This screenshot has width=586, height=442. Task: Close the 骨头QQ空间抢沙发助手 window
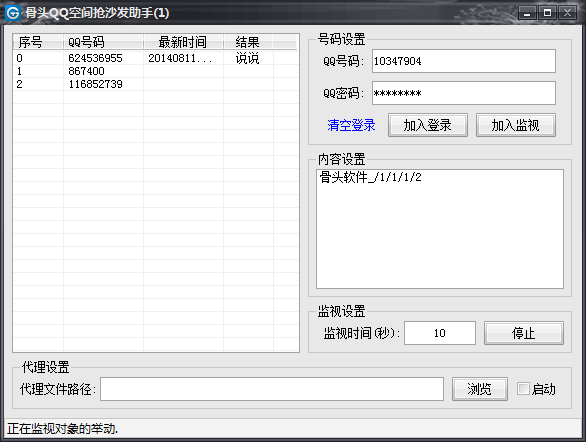pos(567,13)
